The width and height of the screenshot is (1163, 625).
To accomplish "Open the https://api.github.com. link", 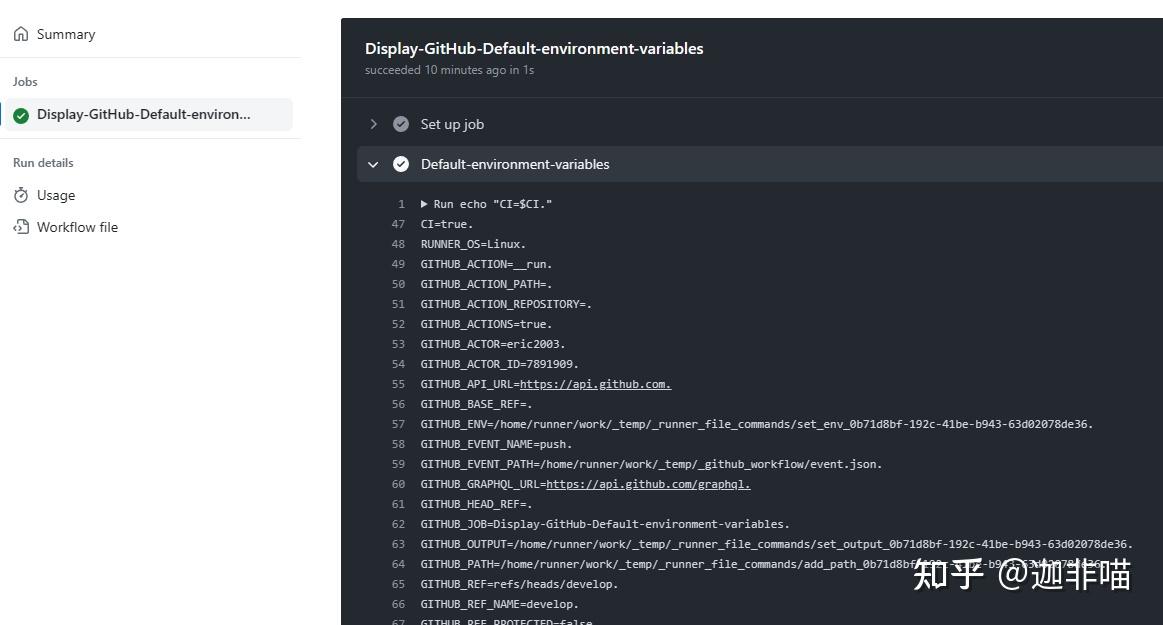I will coord(596,384).
